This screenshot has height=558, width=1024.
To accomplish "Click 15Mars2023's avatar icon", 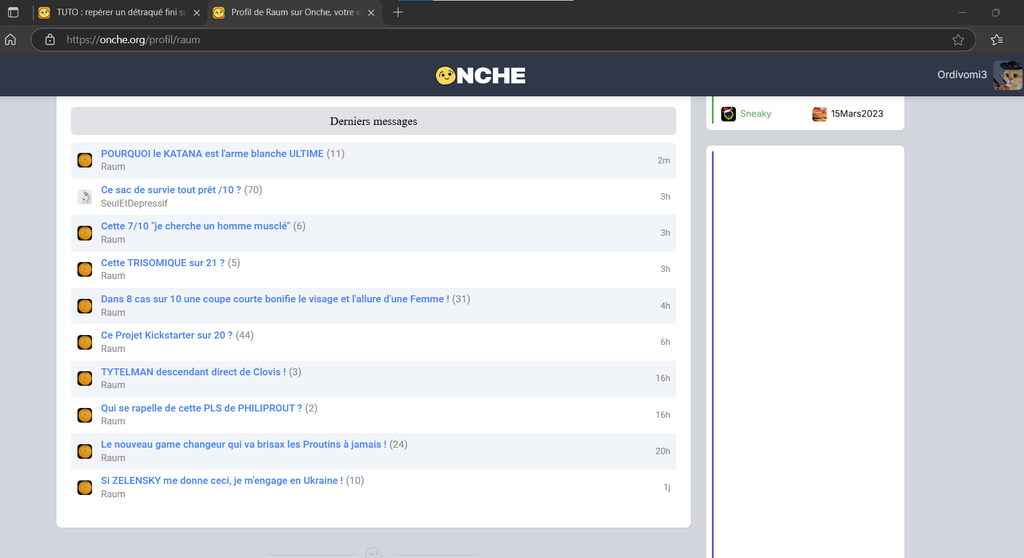I will pyautogui.click(x=819, y=114).
